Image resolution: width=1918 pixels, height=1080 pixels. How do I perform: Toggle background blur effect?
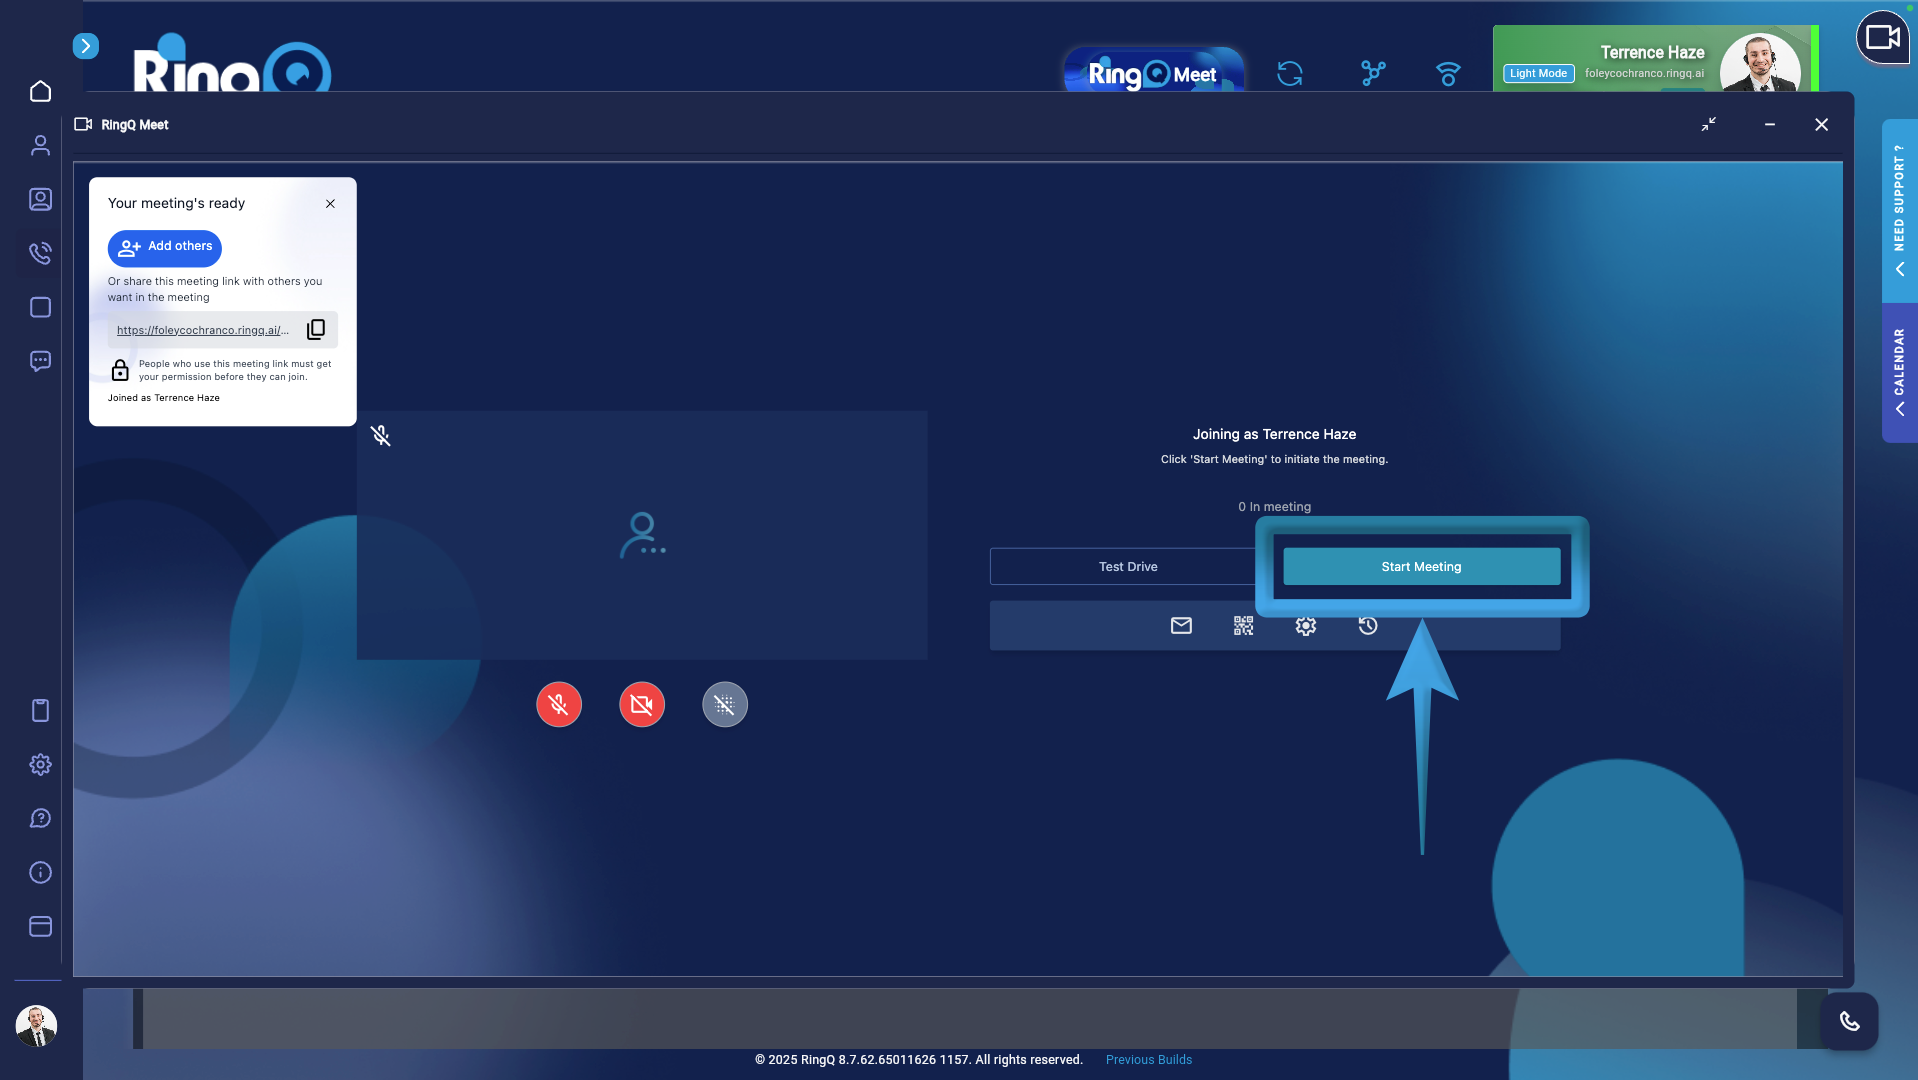point(725,705)
